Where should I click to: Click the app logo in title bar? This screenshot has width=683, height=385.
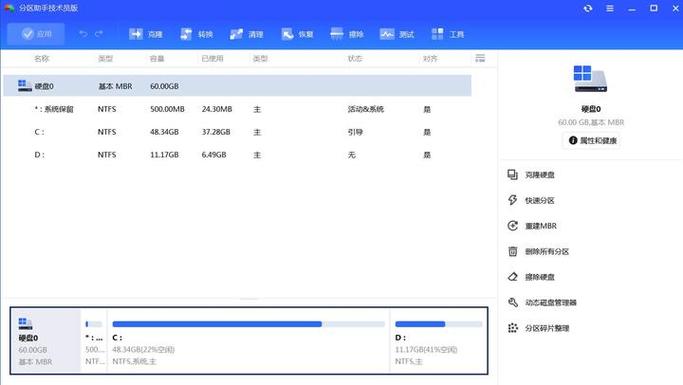9,8
